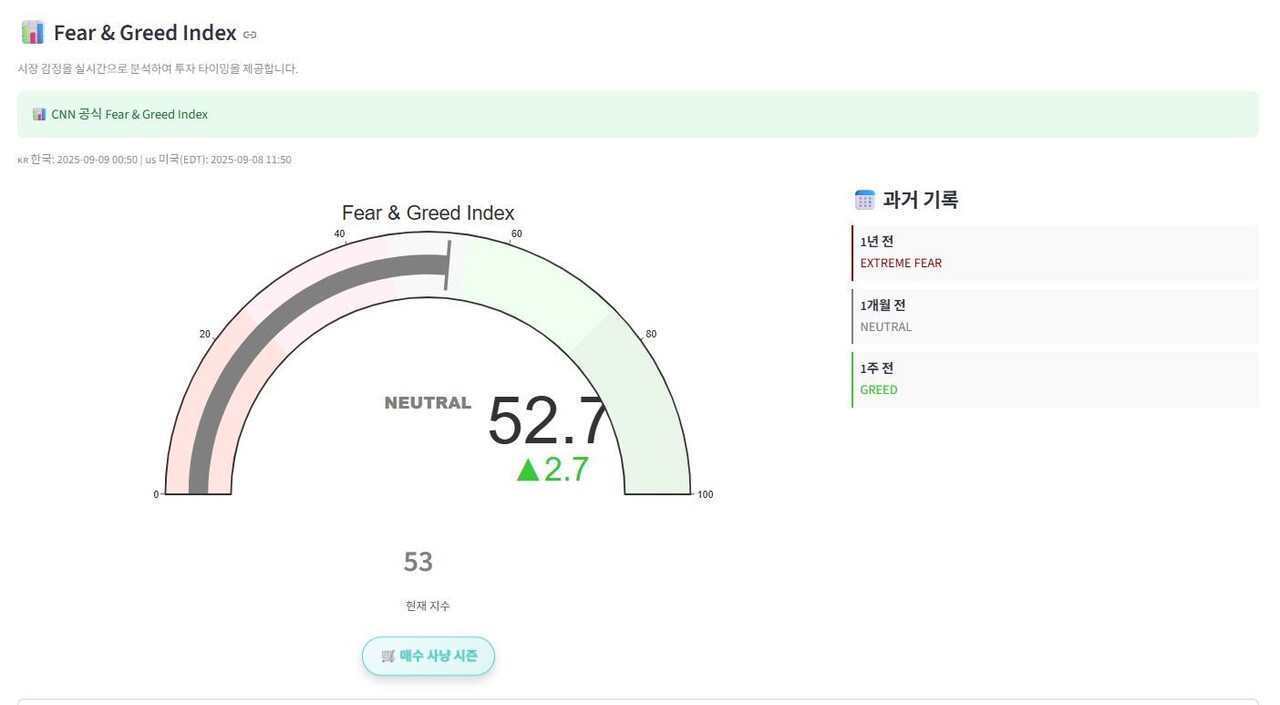Click the bar chart icon beside the page title

[31, 32]
